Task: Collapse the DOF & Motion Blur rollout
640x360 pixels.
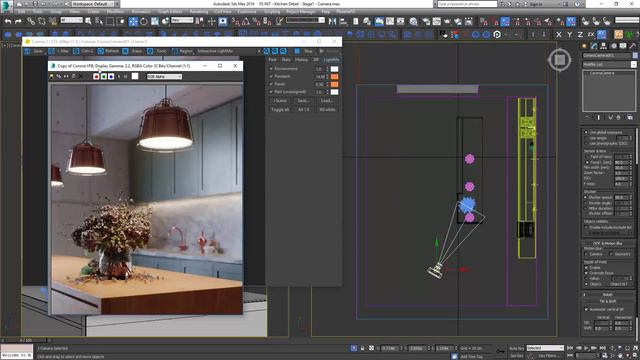Action: click(607, 243)
